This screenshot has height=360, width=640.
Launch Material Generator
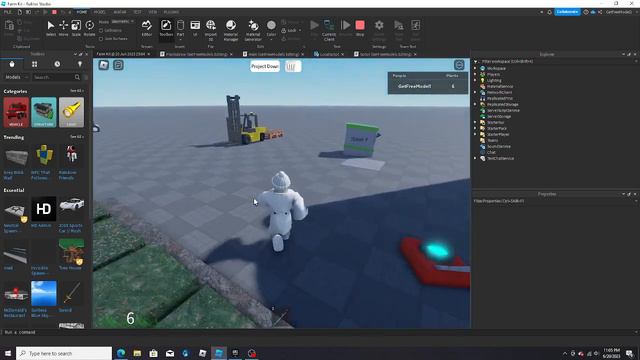253,30
